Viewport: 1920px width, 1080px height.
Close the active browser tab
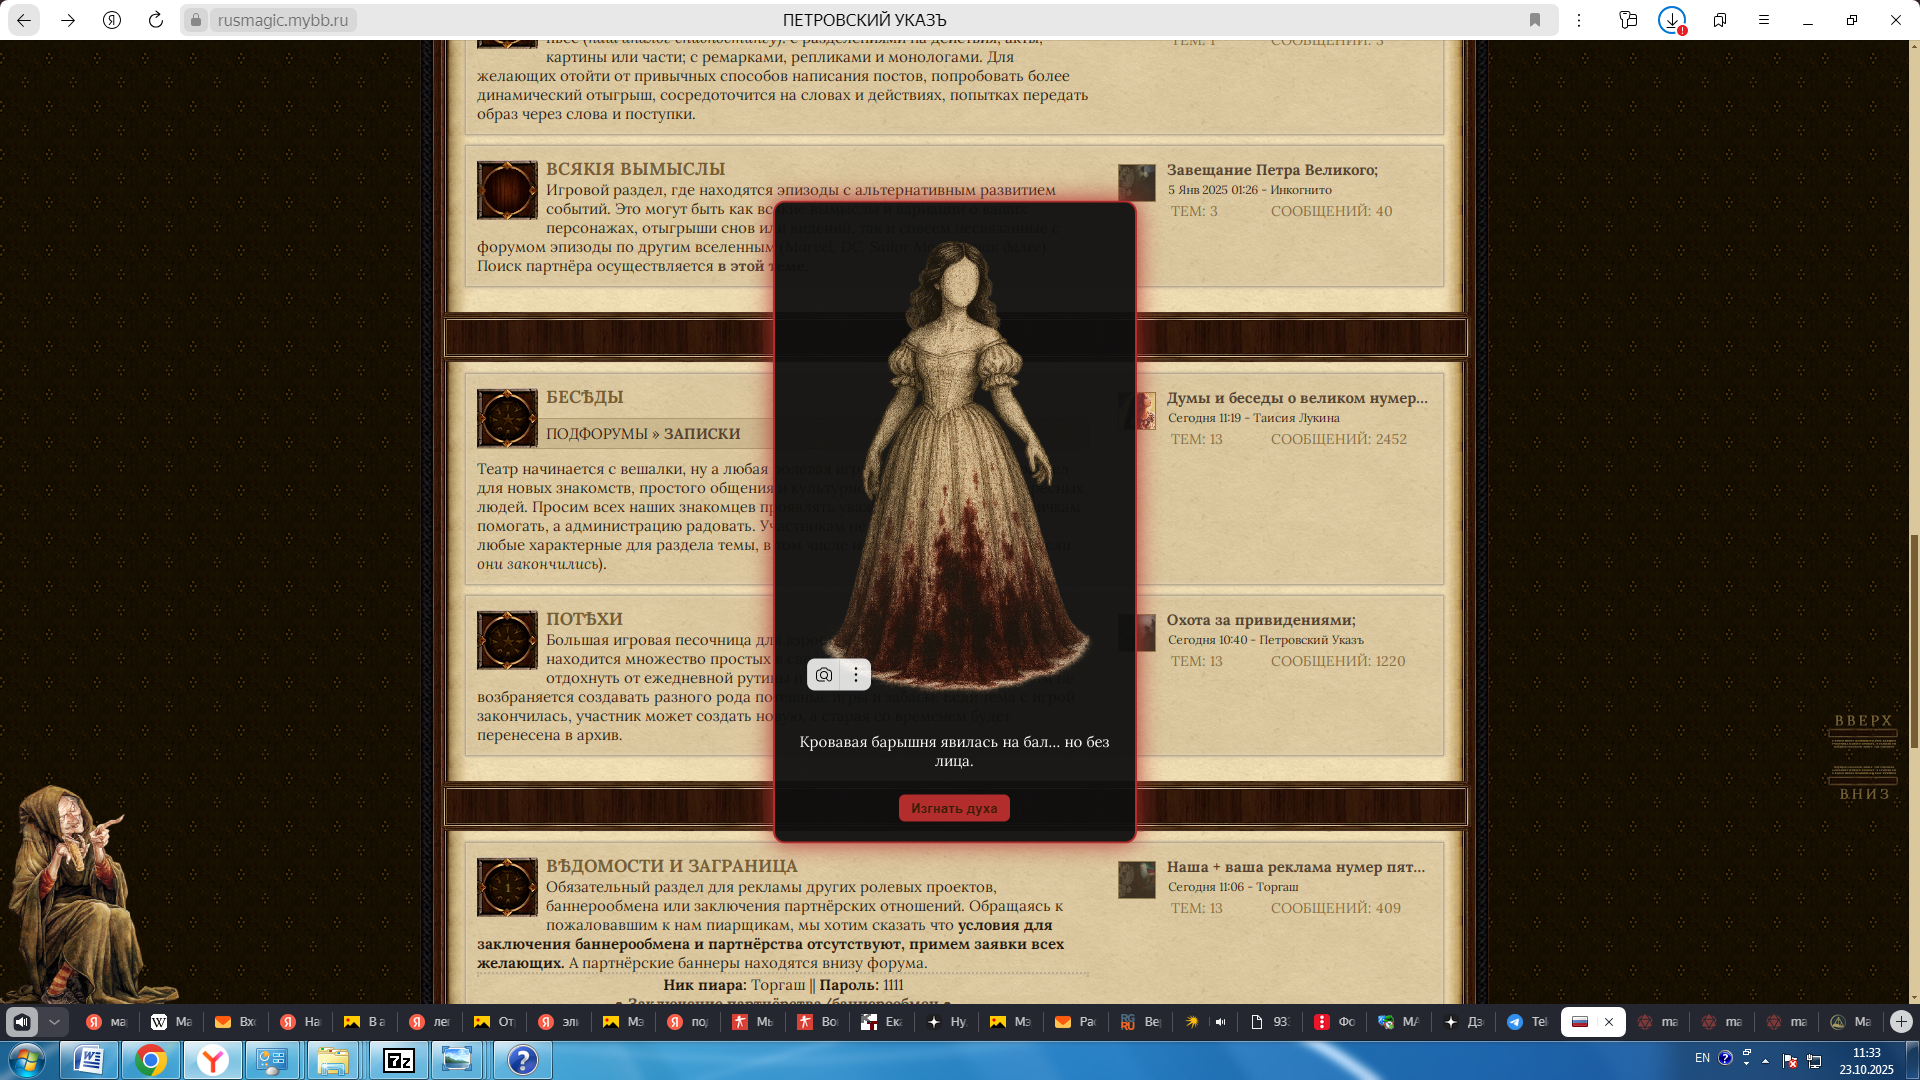1609,1022
